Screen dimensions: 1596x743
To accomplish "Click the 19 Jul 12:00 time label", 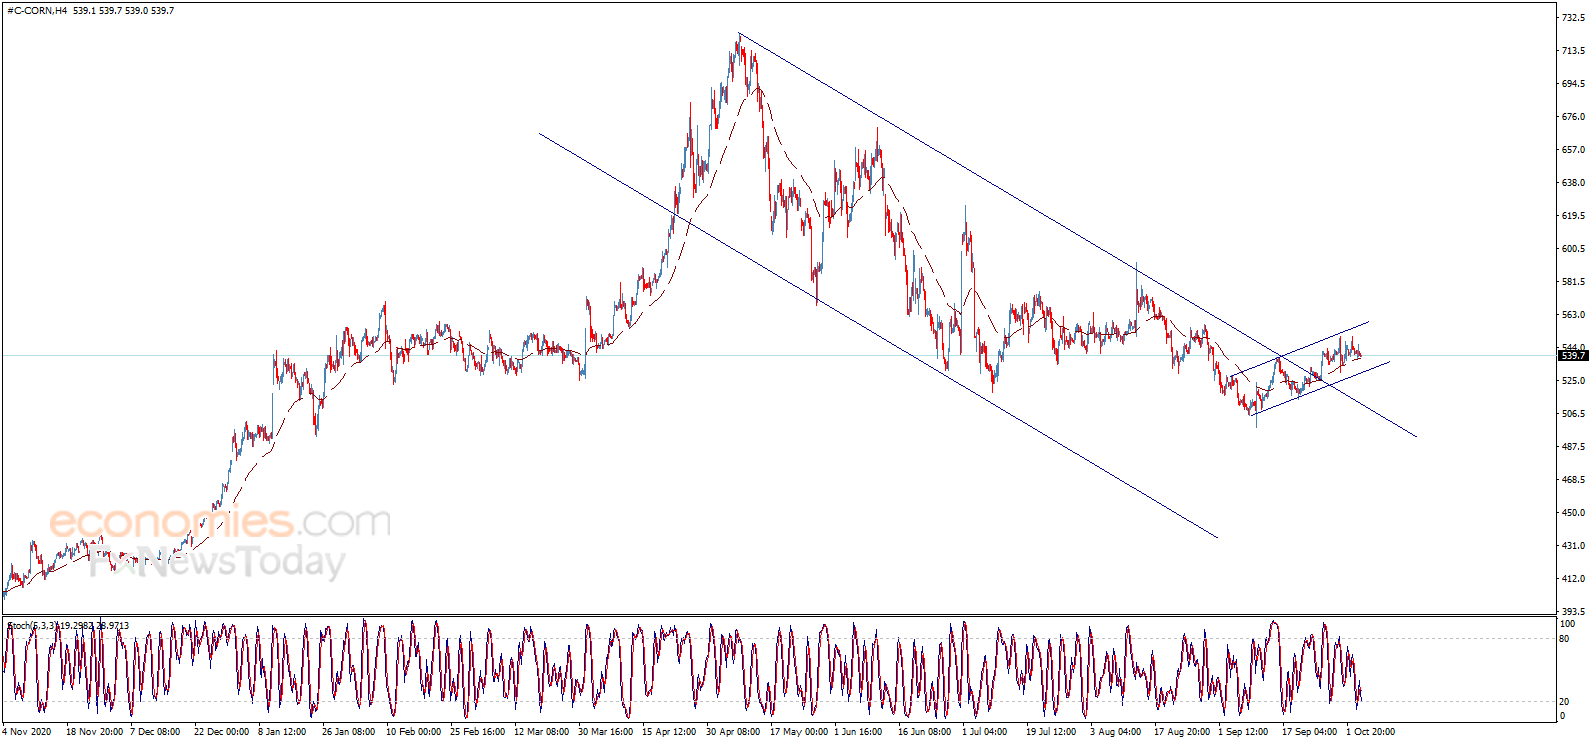I will pos(1051,731).
